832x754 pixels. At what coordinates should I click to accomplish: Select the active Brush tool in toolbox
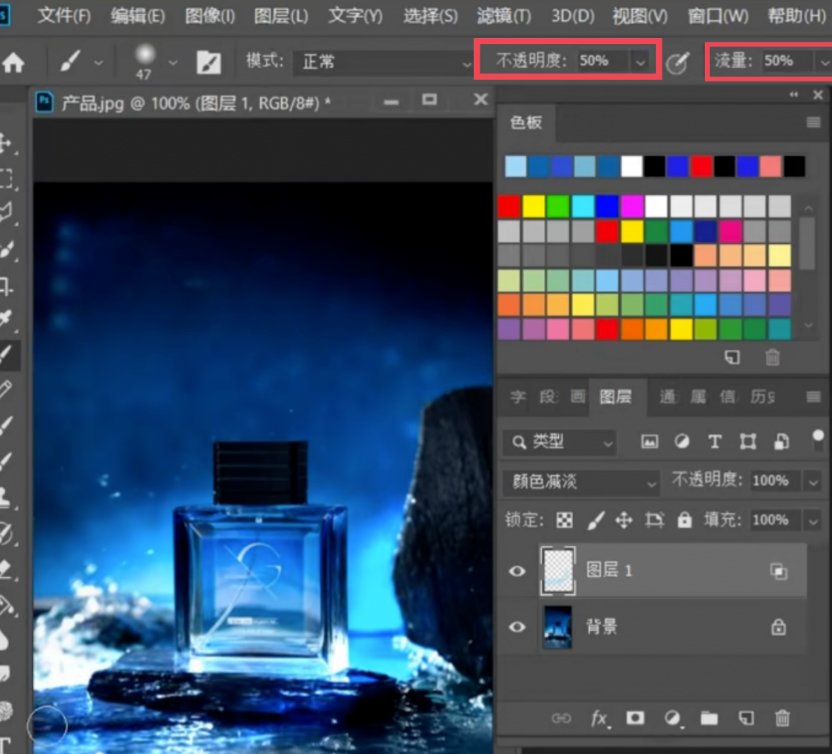(x=6, y=354)
